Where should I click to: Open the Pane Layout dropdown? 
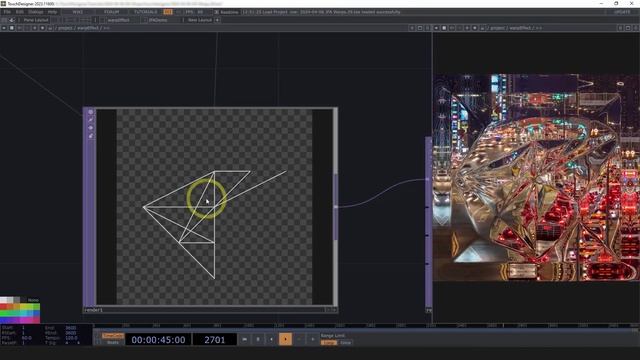tap(36, 20)
